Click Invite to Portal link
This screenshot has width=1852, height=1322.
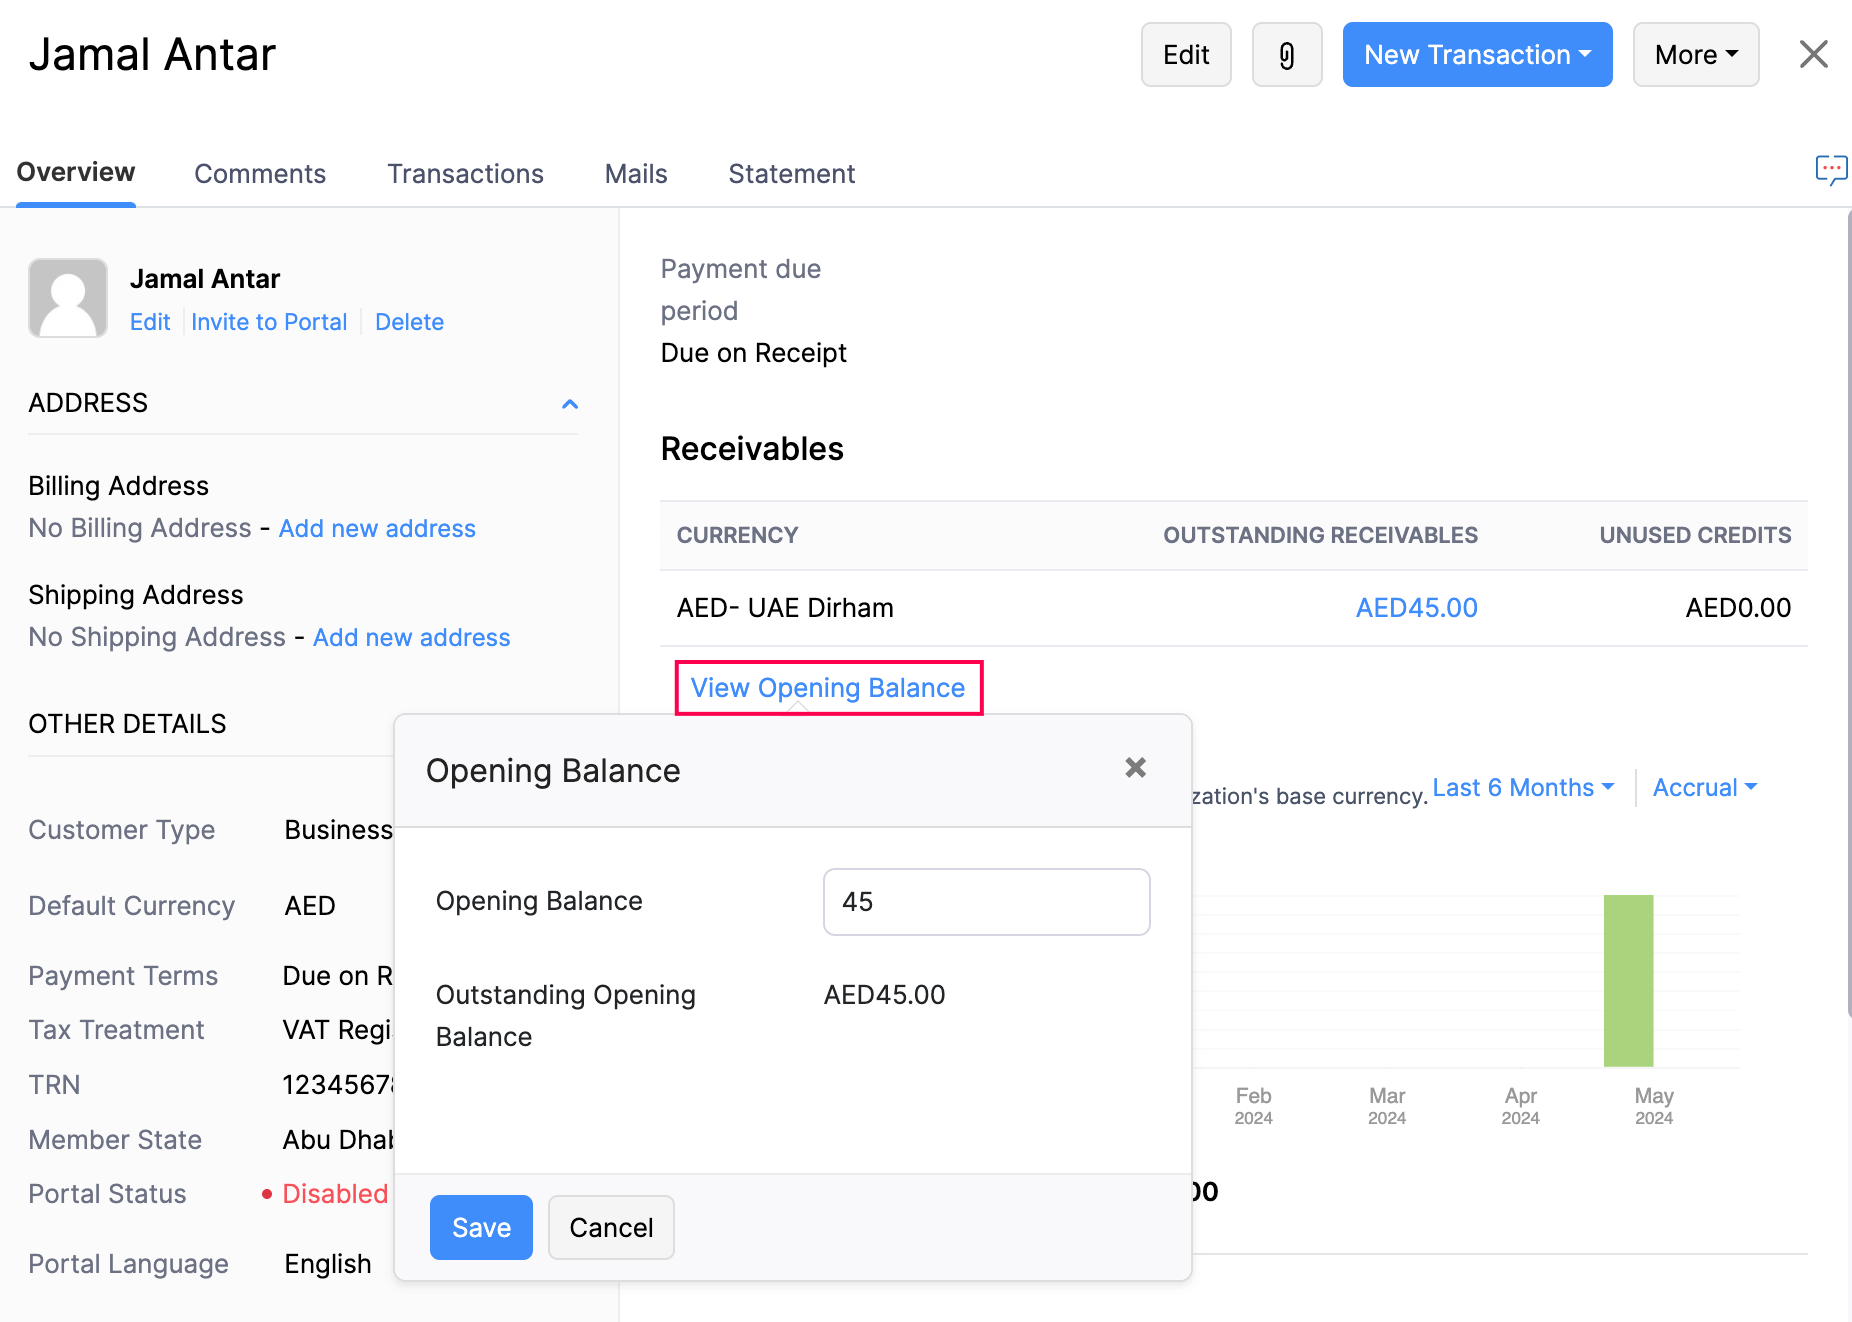pyautogui.click(x=269, y=322)
